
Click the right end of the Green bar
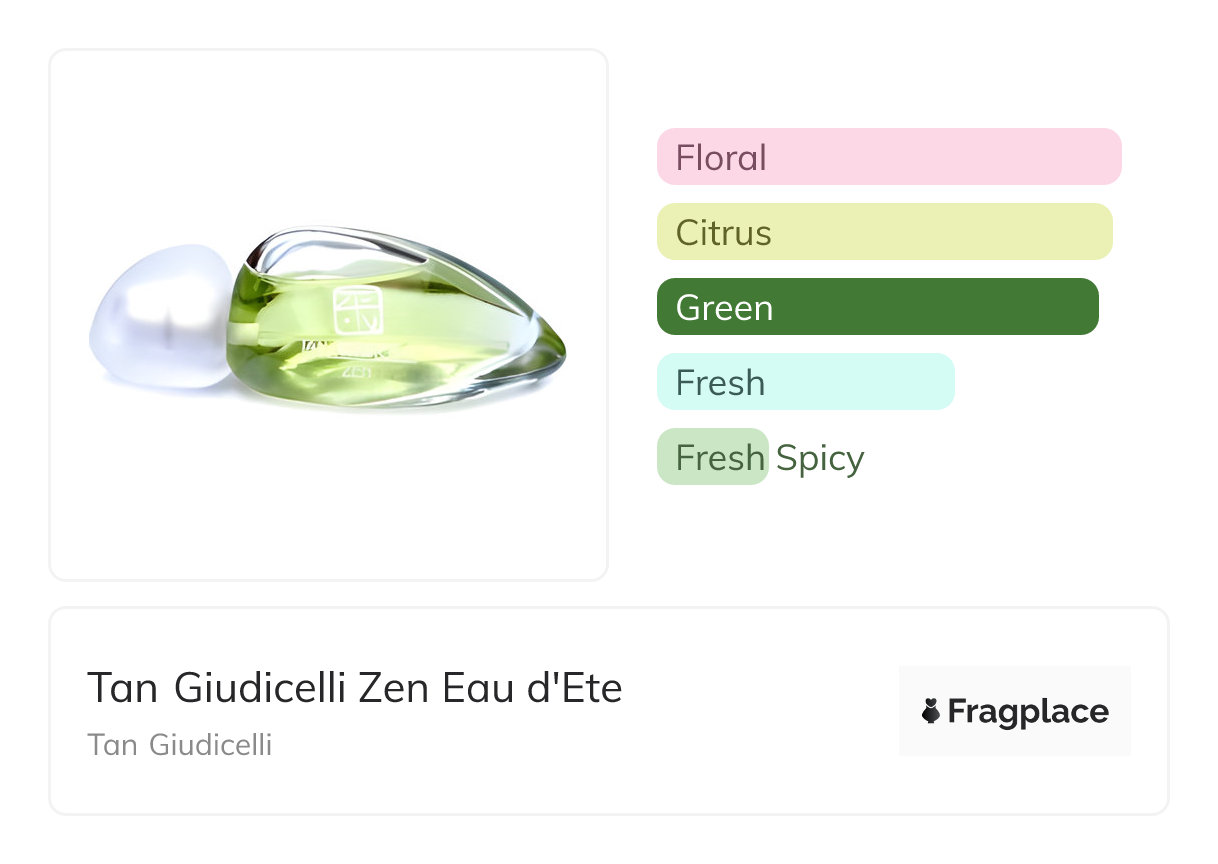coord(1086,307)
